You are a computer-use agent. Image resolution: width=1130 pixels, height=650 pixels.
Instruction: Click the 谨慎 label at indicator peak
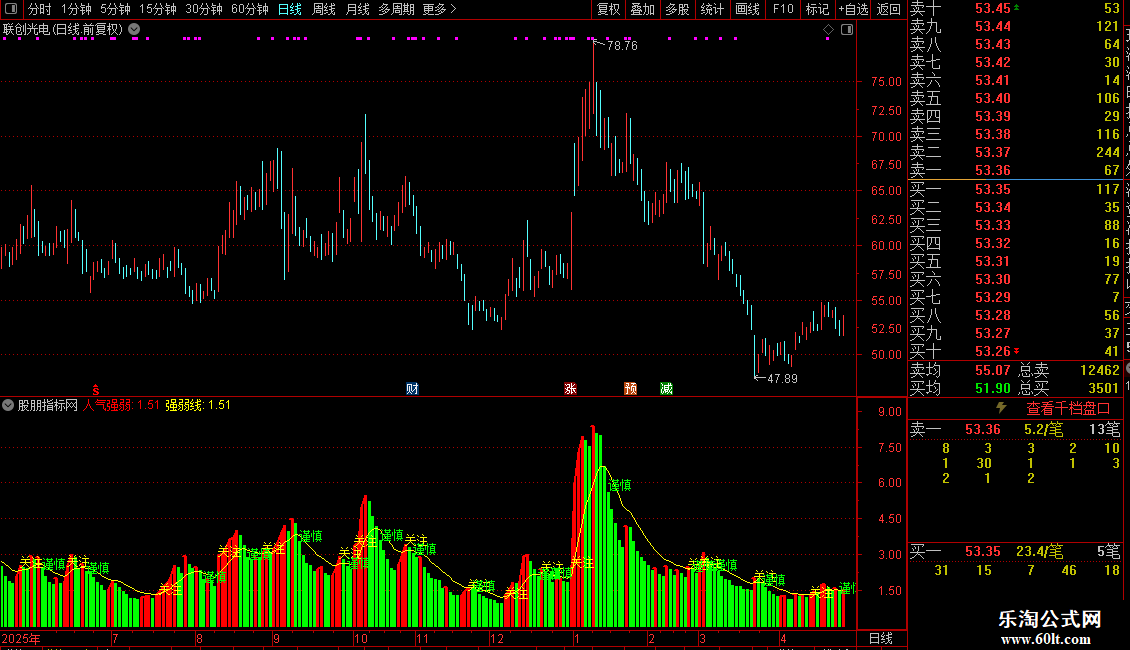pos(620,486)
